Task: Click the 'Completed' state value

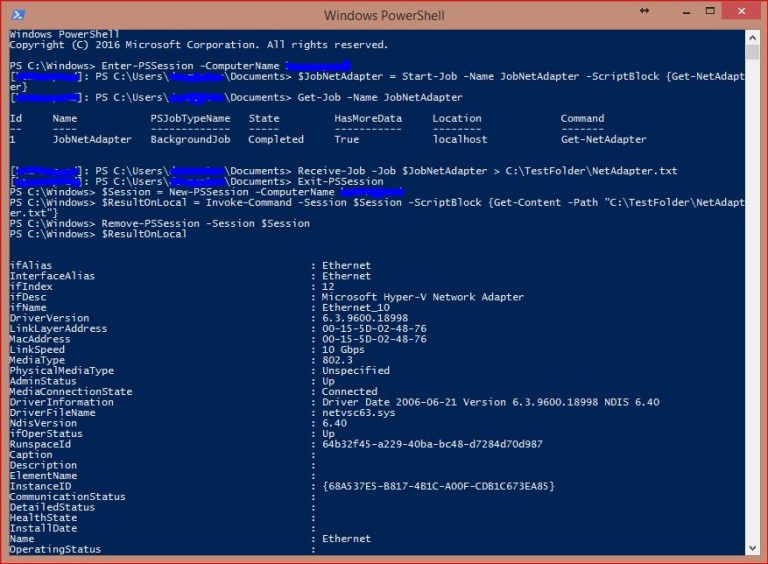Action: (276, 140)
